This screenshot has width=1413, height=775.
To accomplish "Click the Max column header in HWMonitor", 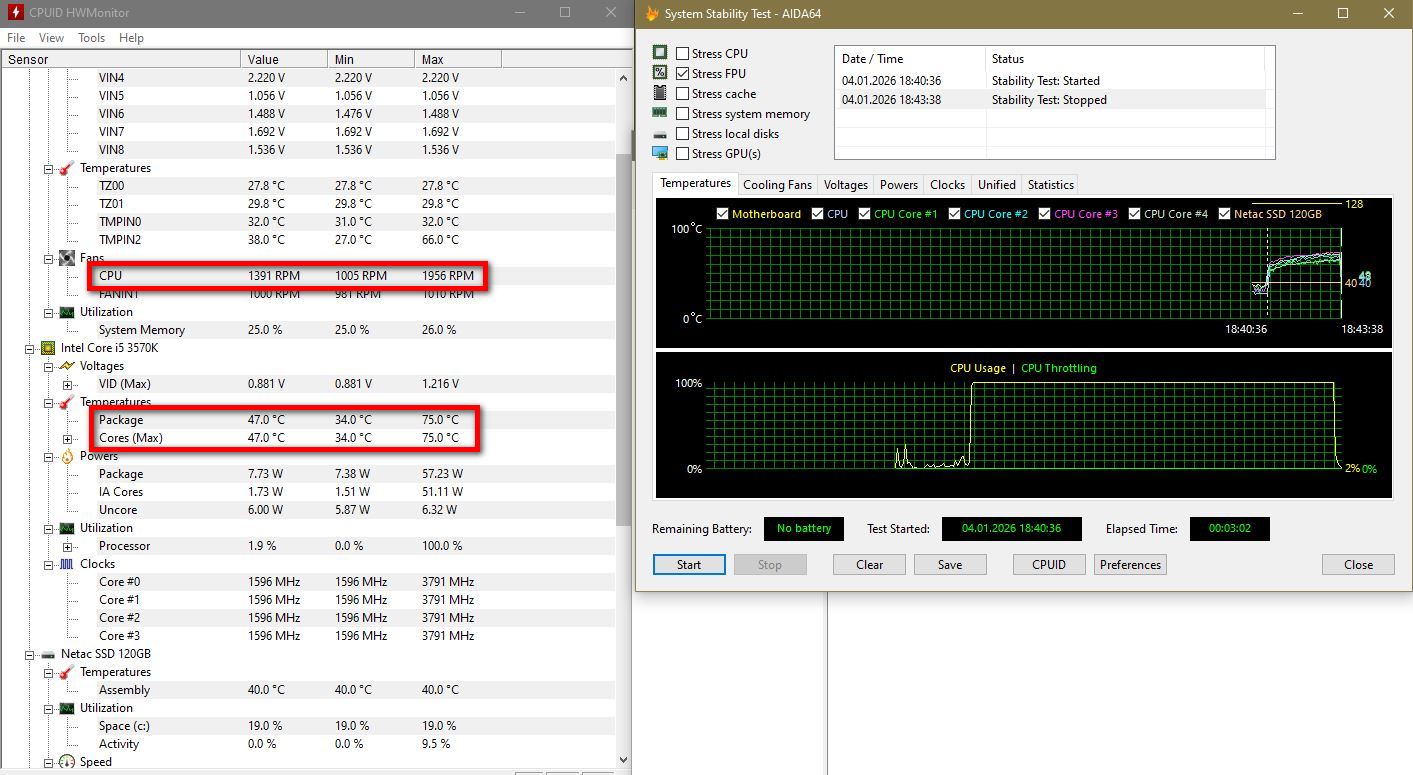I will tap(457, 59).
